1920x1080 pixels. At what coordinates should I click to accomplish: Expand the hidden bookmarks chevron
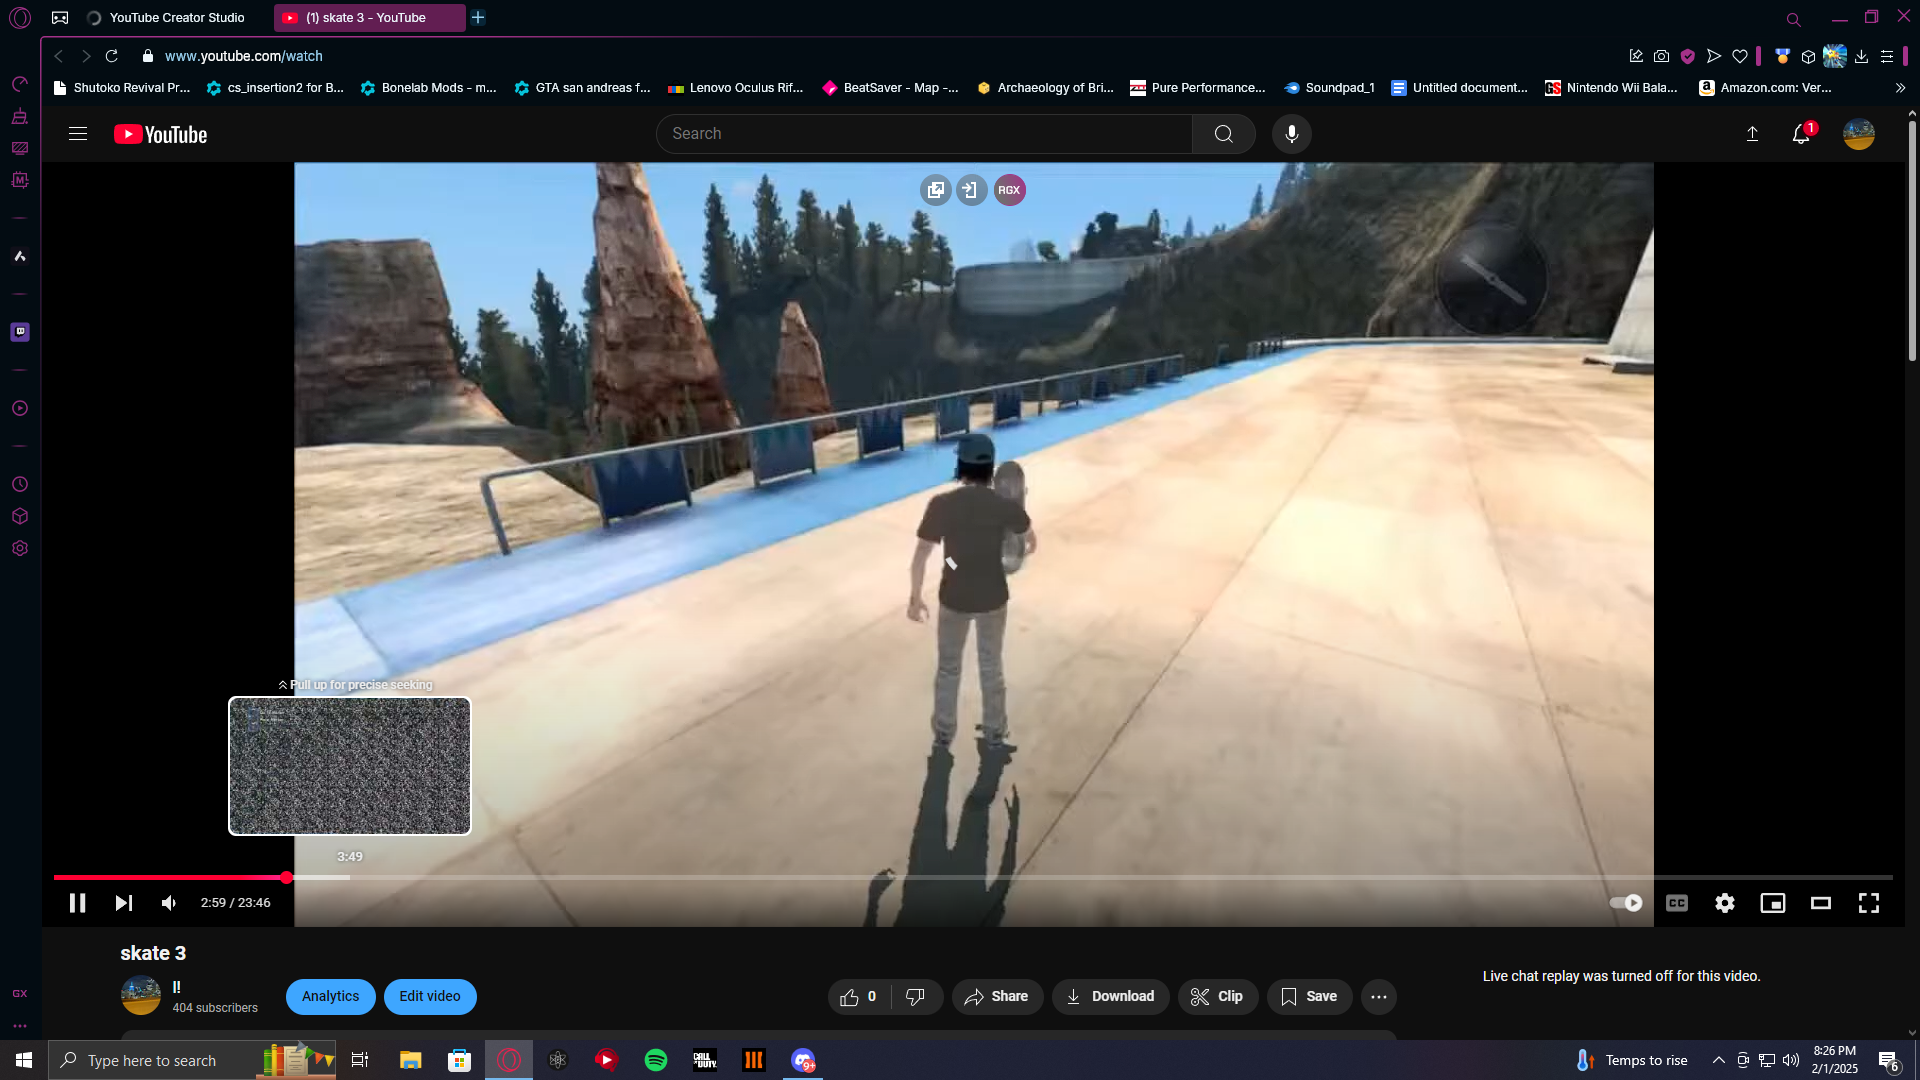click(1900, 88)
